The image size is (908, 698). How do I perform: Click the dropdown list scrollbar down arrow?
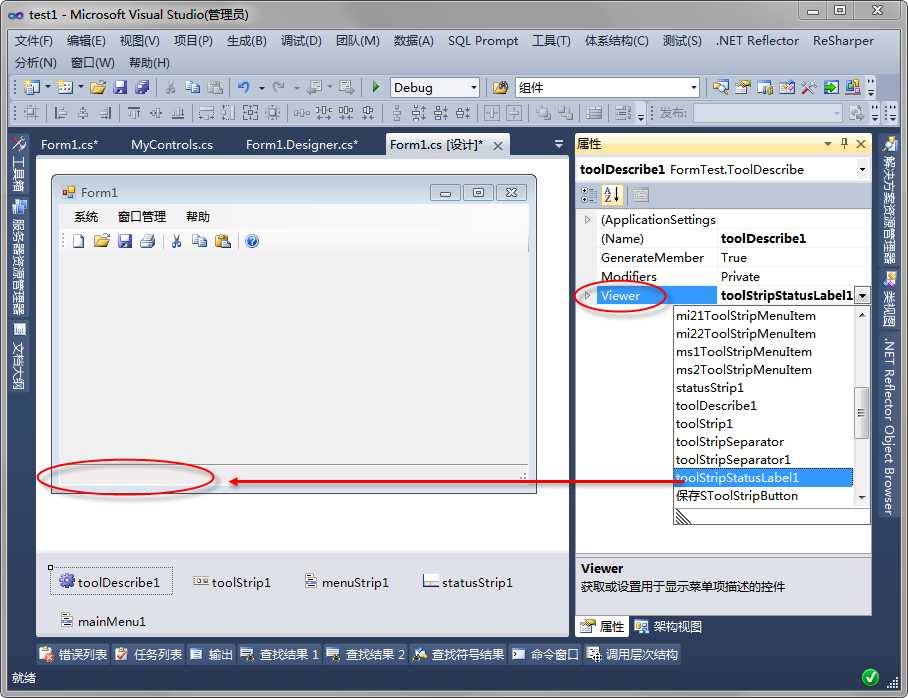tap(862, 498)
